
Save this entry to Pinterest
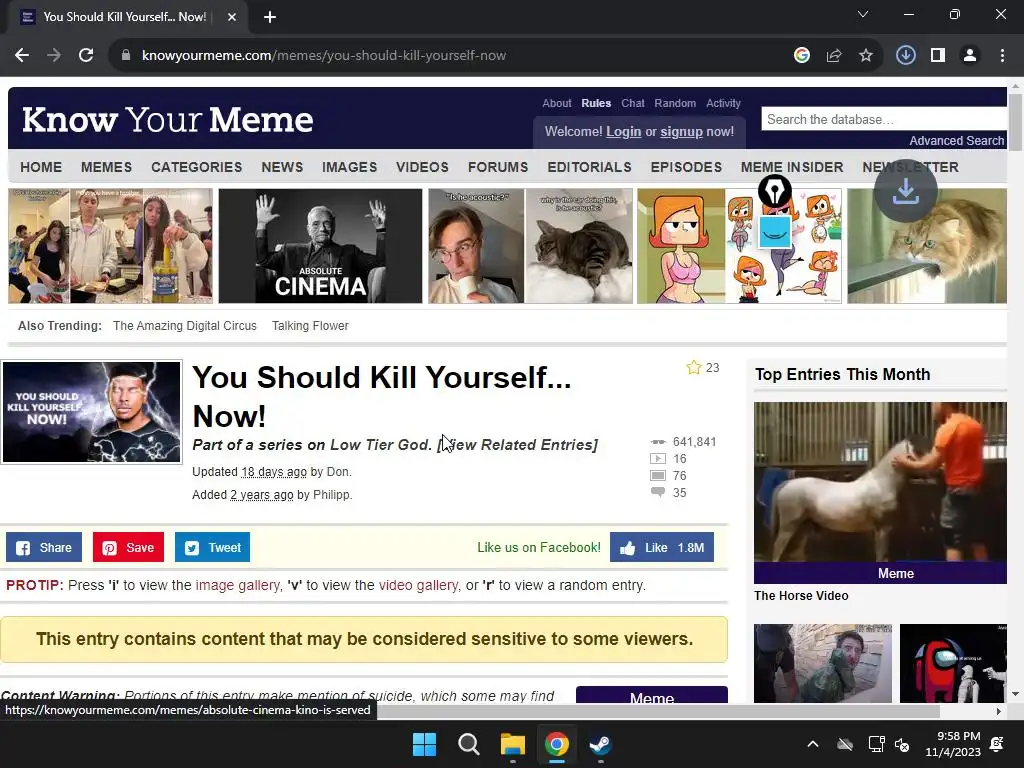tap(128, 547)
